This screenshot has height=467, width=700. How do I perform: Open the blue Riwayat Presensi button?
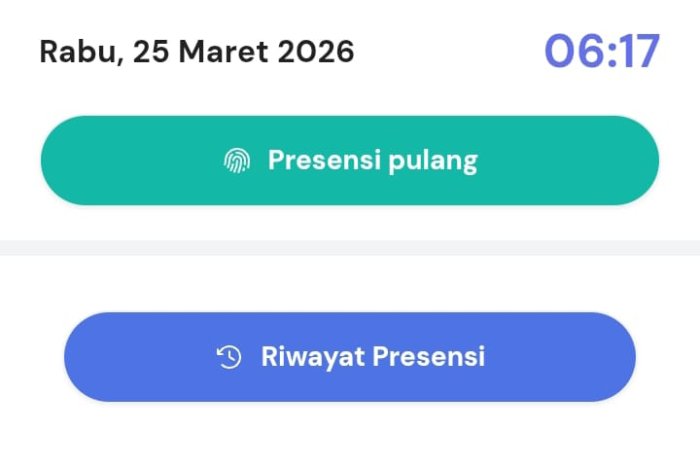pos(350,357)
